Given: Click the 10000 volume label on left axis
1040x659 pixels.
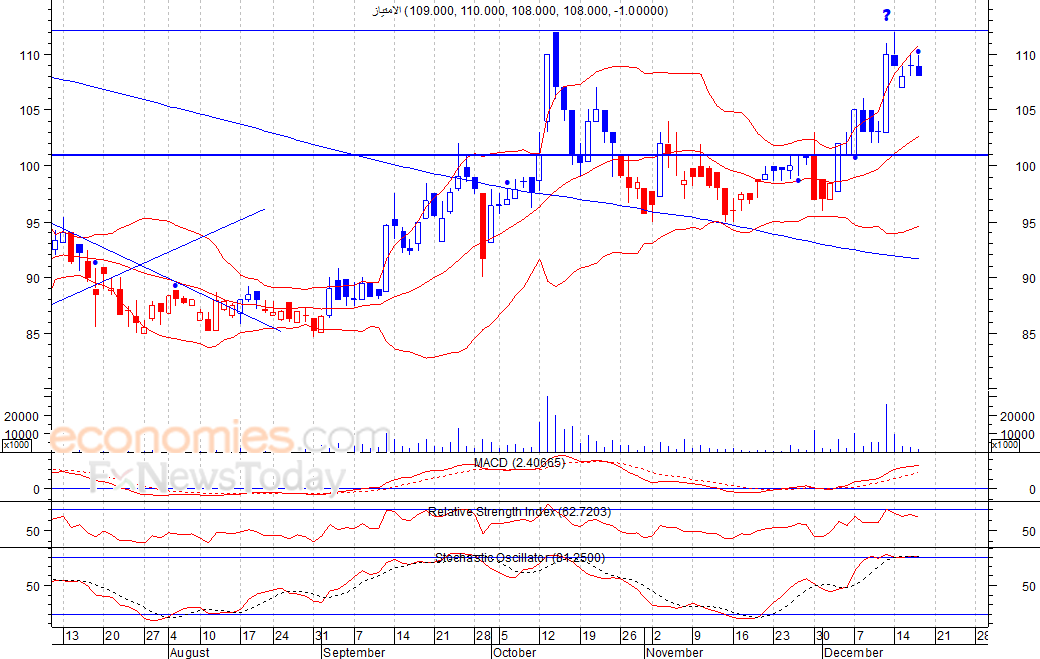Looking at the screenshot, I should (22, 434).
